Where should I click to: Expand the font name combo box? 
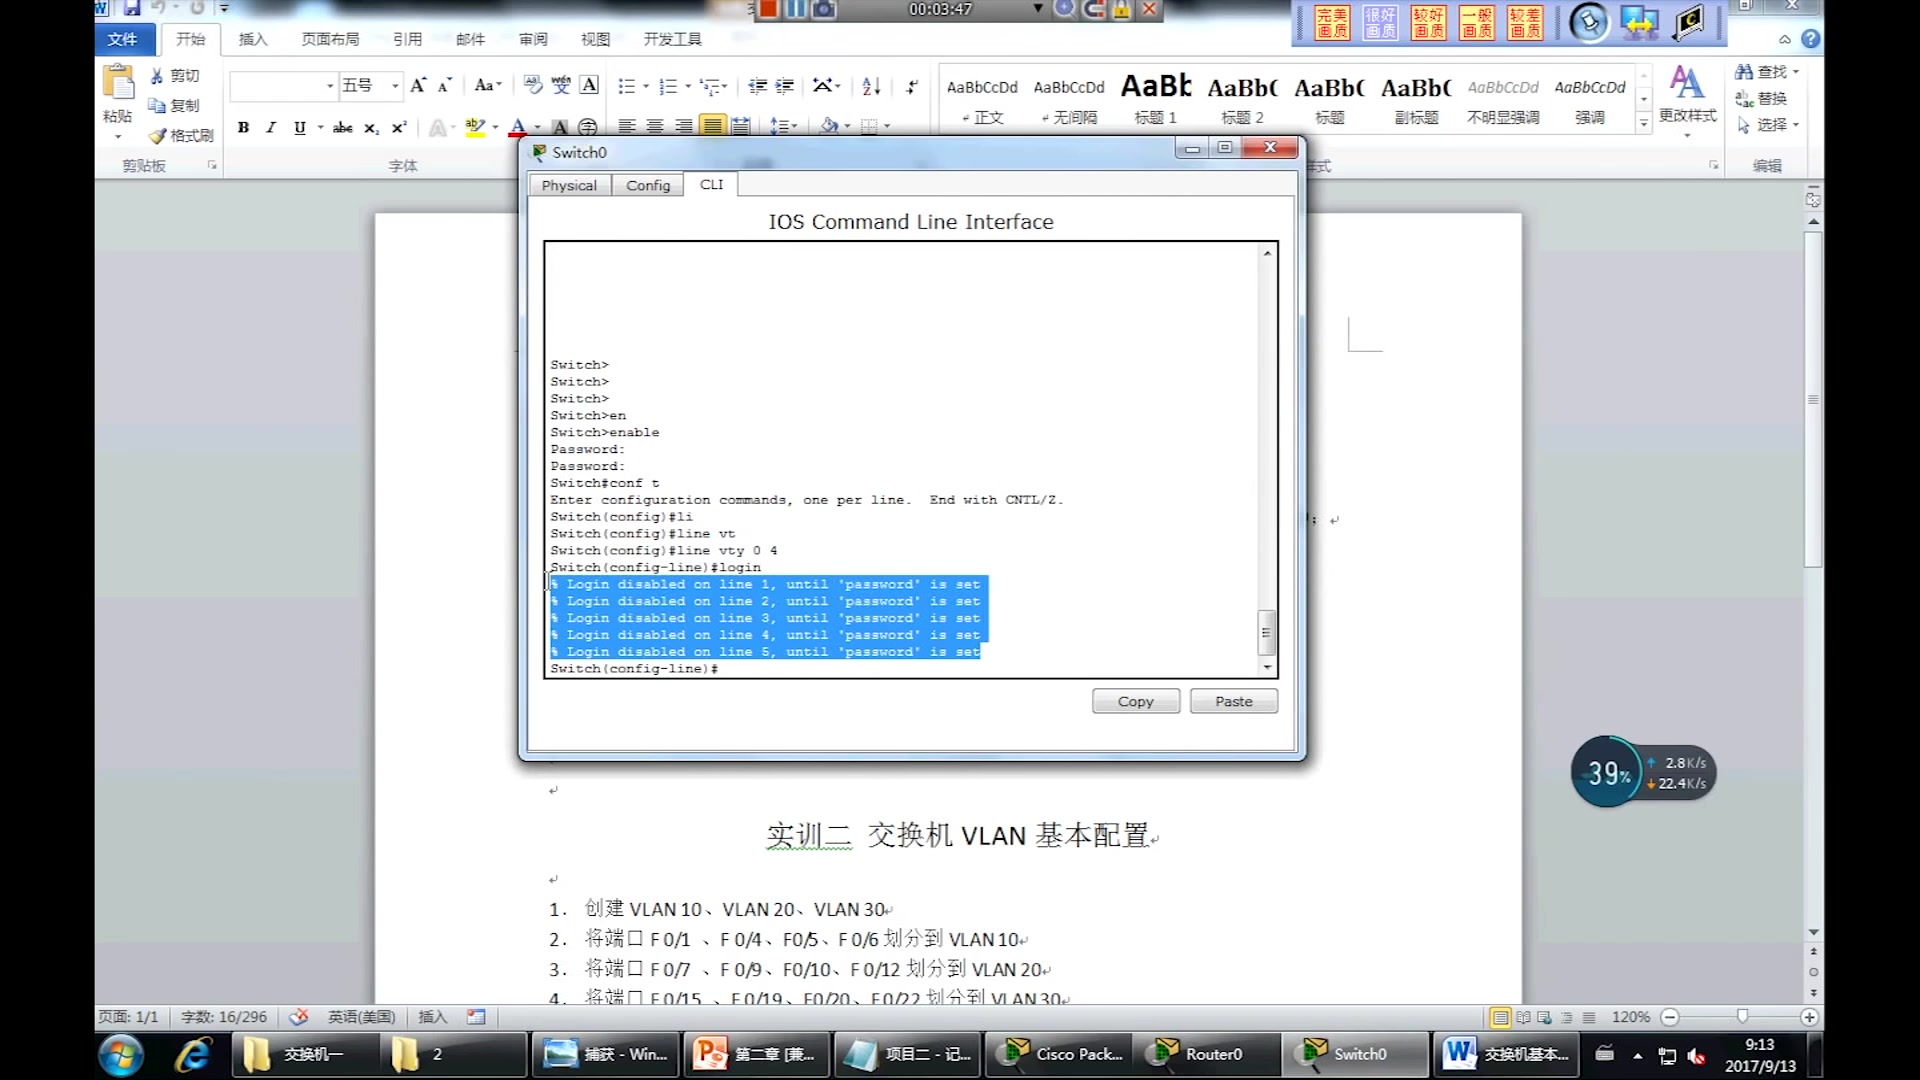pyautogui.click(x=330, y=86)
